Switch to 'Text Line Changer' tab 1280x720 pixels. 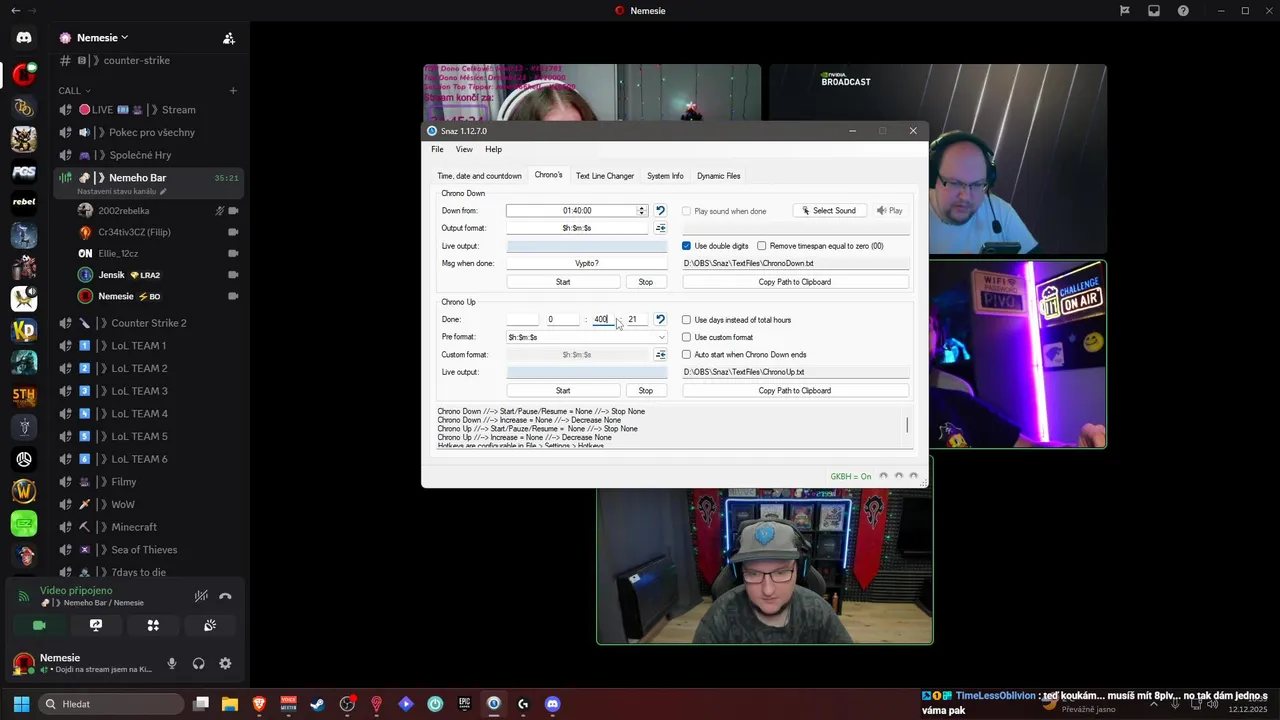pyautogui.click(x=605, y=176)
